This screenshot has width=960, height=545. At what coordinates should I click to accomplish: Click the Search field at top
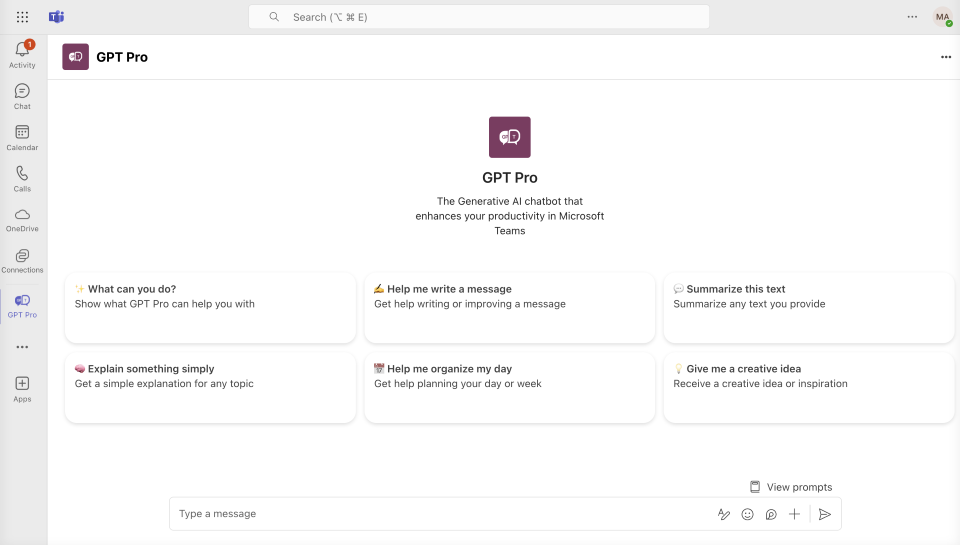pyautogui.click(x=479, y=17)
